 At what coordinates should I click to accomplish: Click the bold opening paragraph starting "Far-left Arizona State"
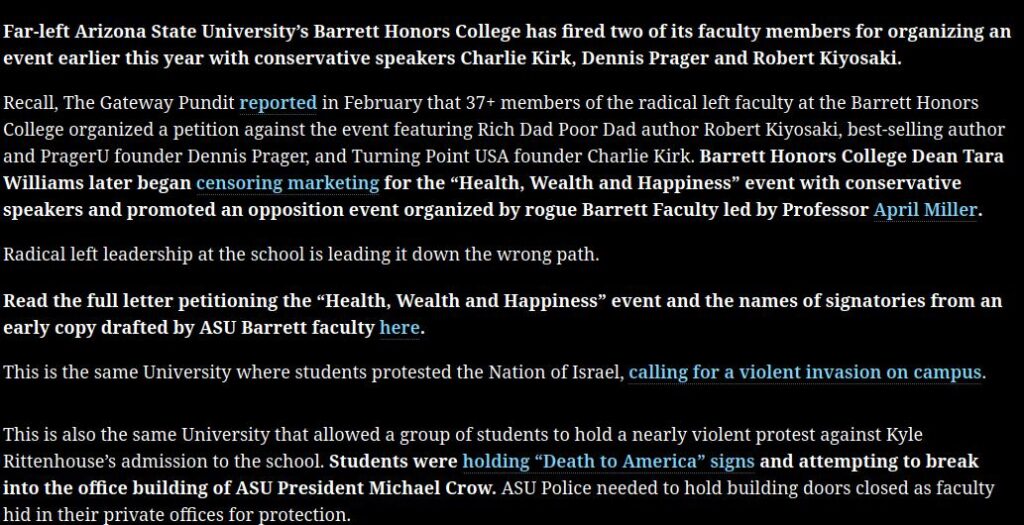[507, 44]
